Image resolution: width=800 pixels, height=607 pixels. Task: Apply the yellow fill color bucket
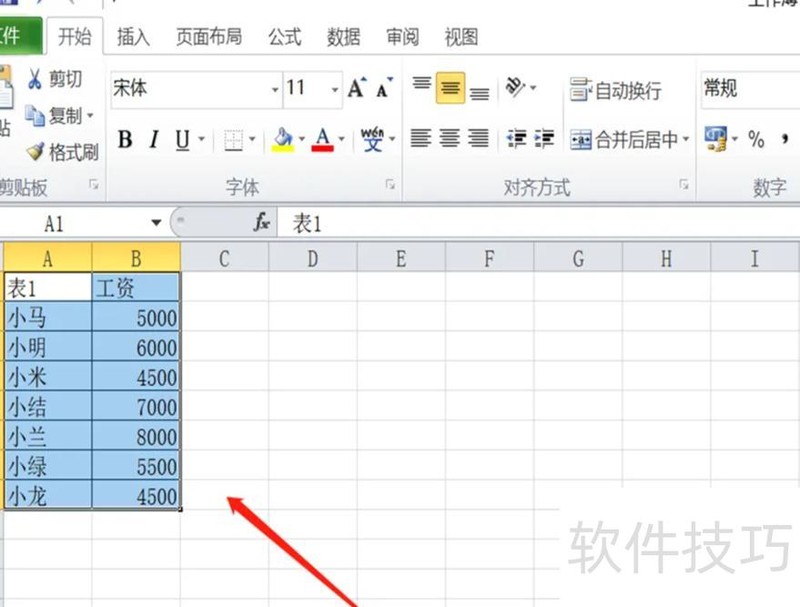pyautogui.click(x=283, y=139)
